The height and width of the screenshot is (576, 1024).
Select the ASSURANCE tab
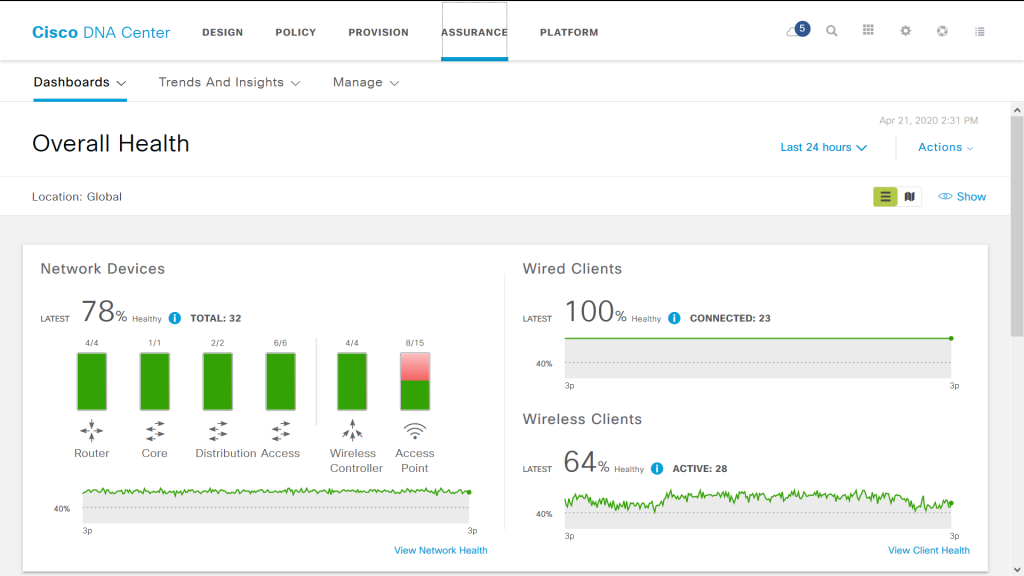coord(474,32)
